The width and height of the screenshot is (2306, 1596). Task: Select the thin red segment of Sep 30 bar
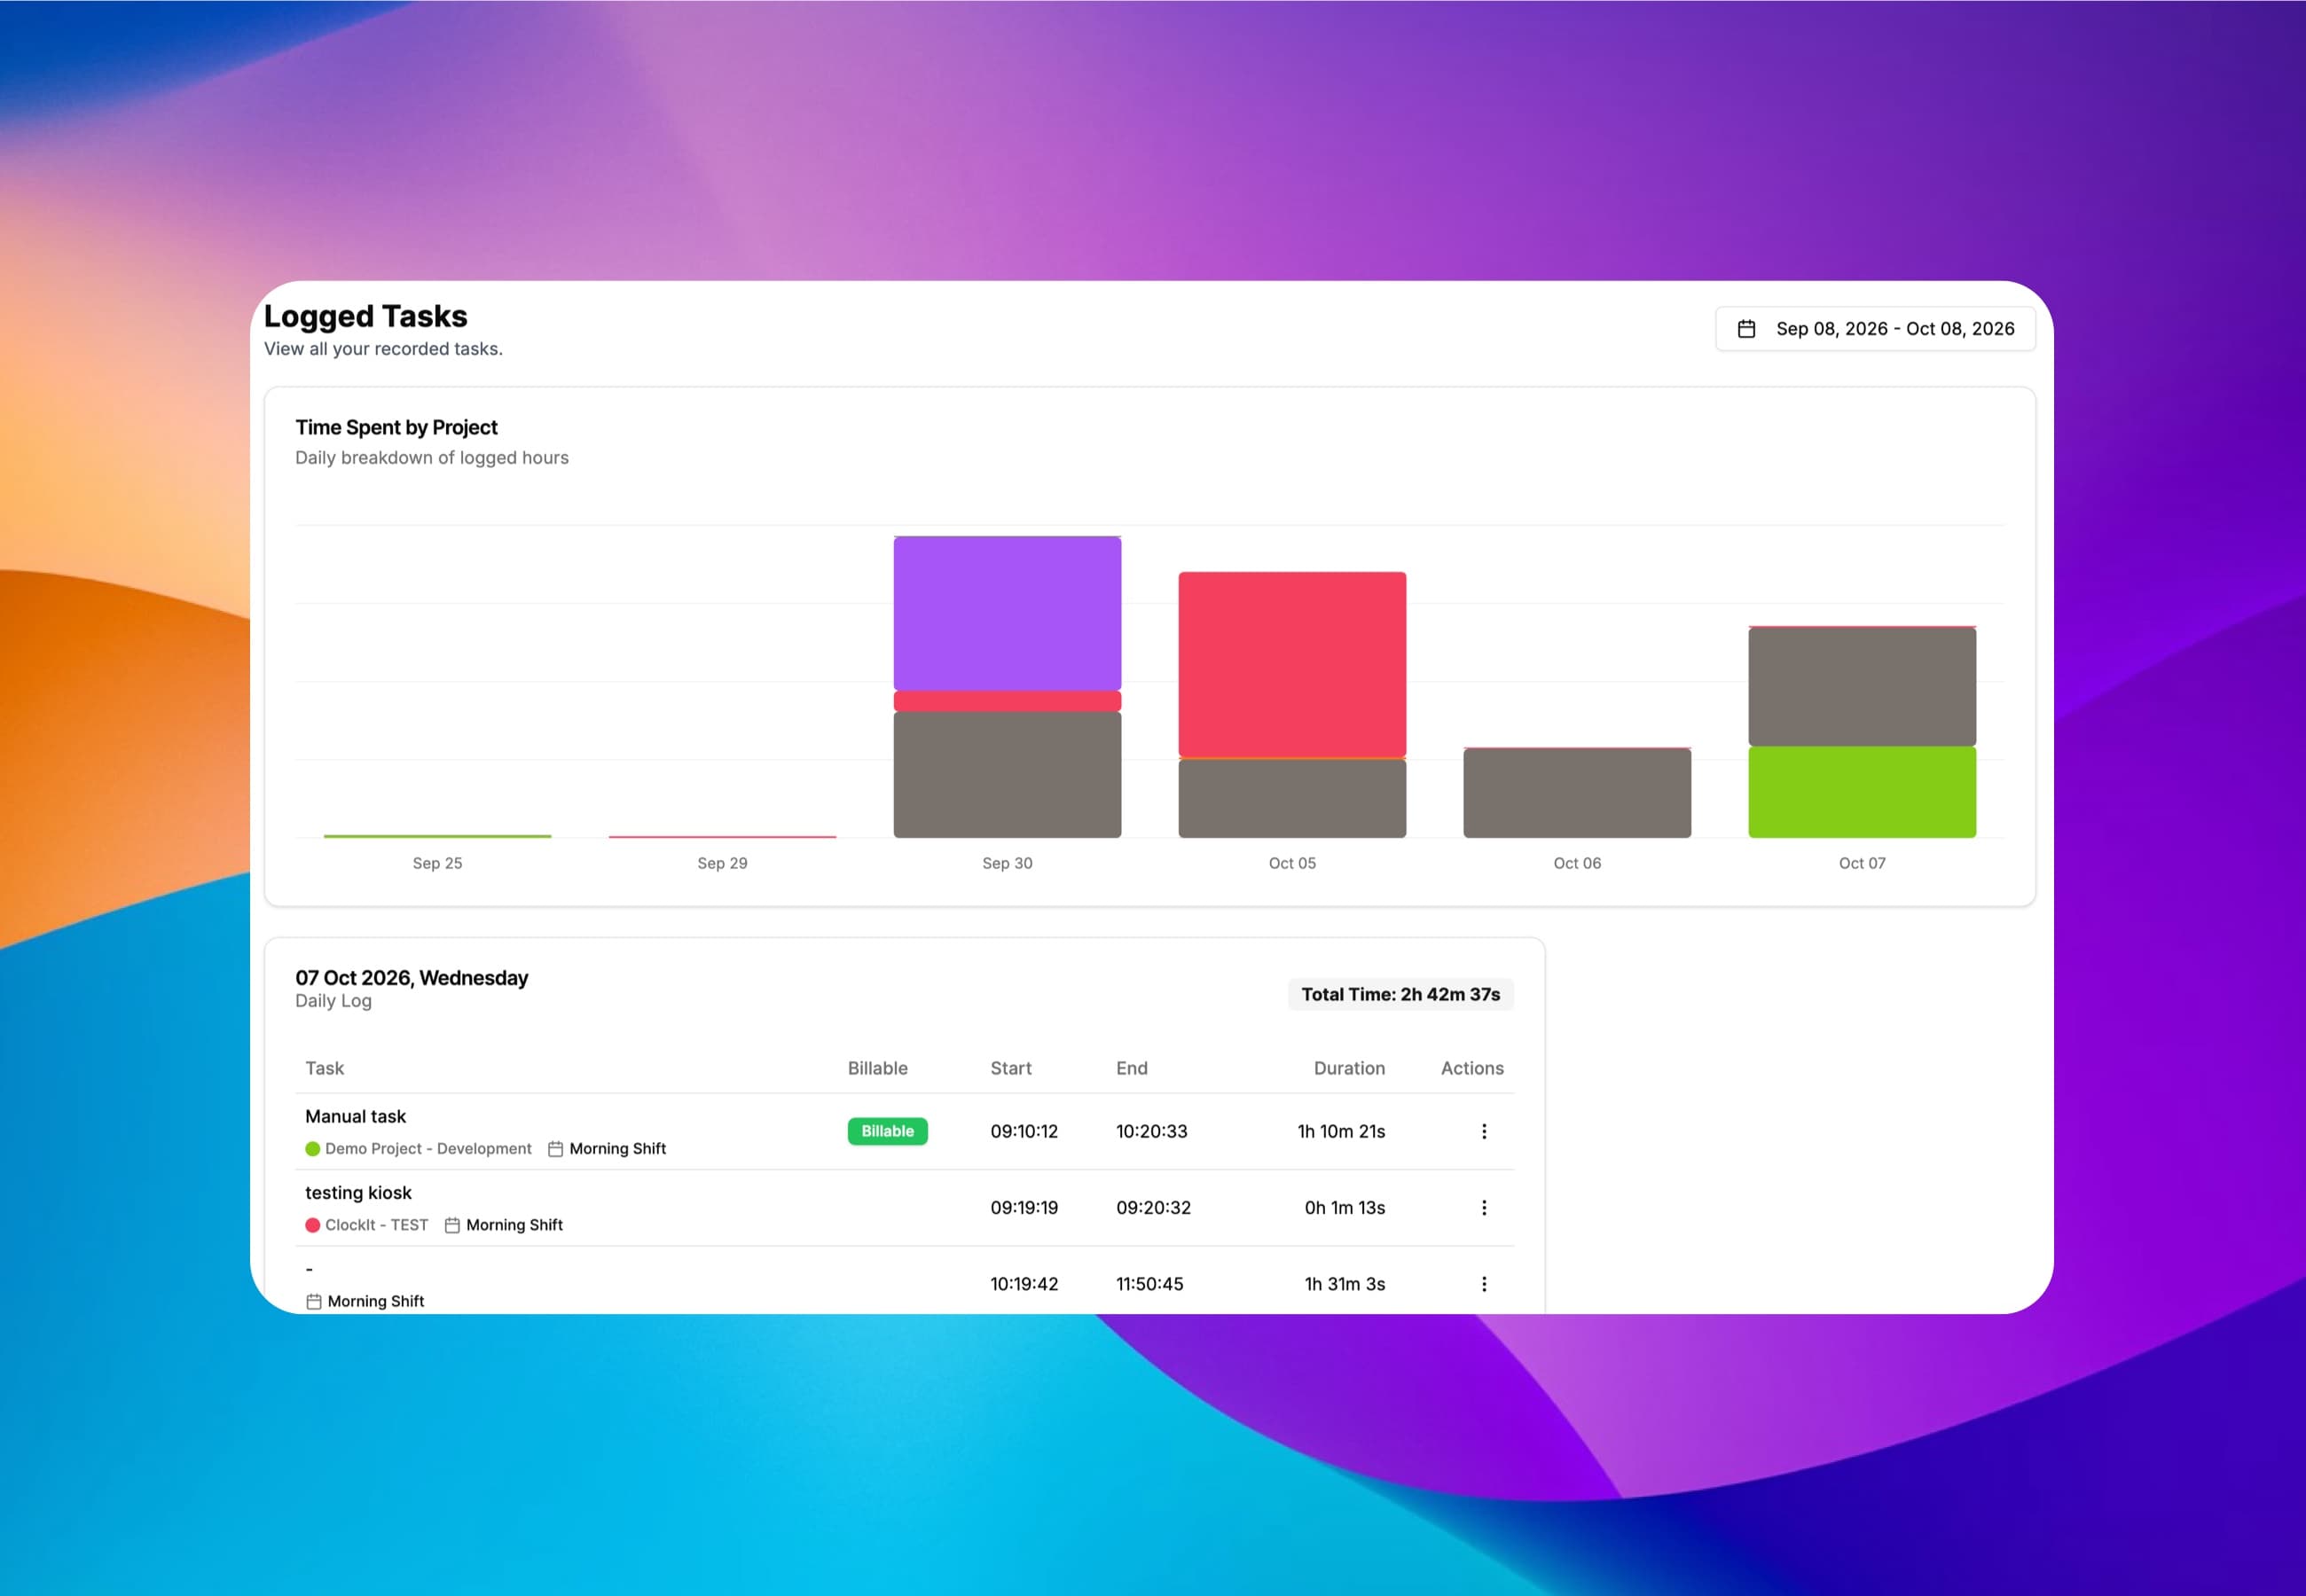[x=1007, y=701]
